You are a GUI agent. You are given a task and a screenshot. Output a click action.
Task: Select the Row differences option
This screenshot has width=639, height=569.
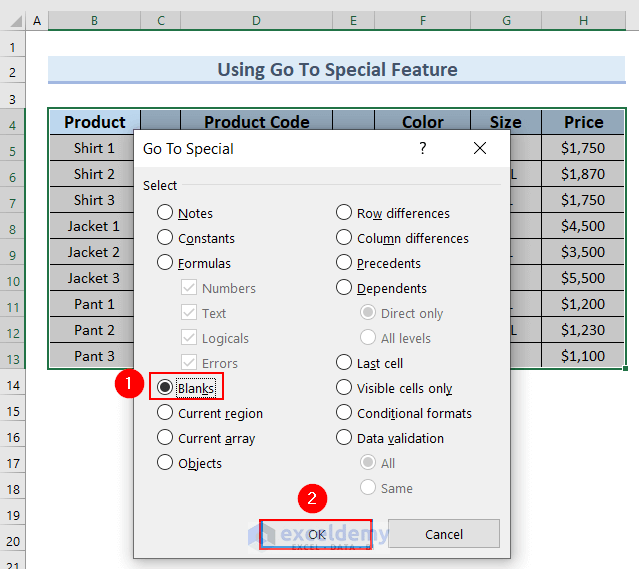pos(393,213)
